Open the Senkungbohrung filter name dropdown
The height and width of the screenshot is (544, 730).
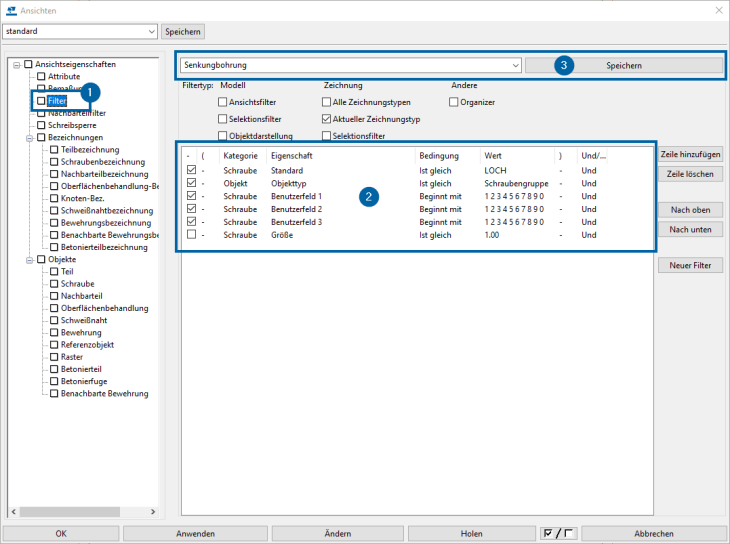tap(515, 65)
